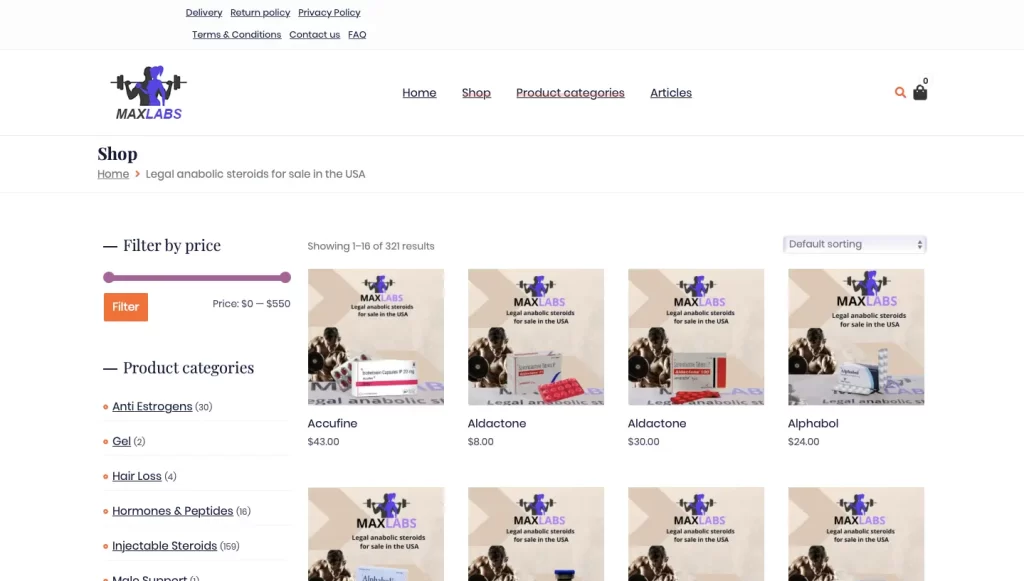Open the $30.00 Aldactone product image
1024x581 pixels.
696,337
